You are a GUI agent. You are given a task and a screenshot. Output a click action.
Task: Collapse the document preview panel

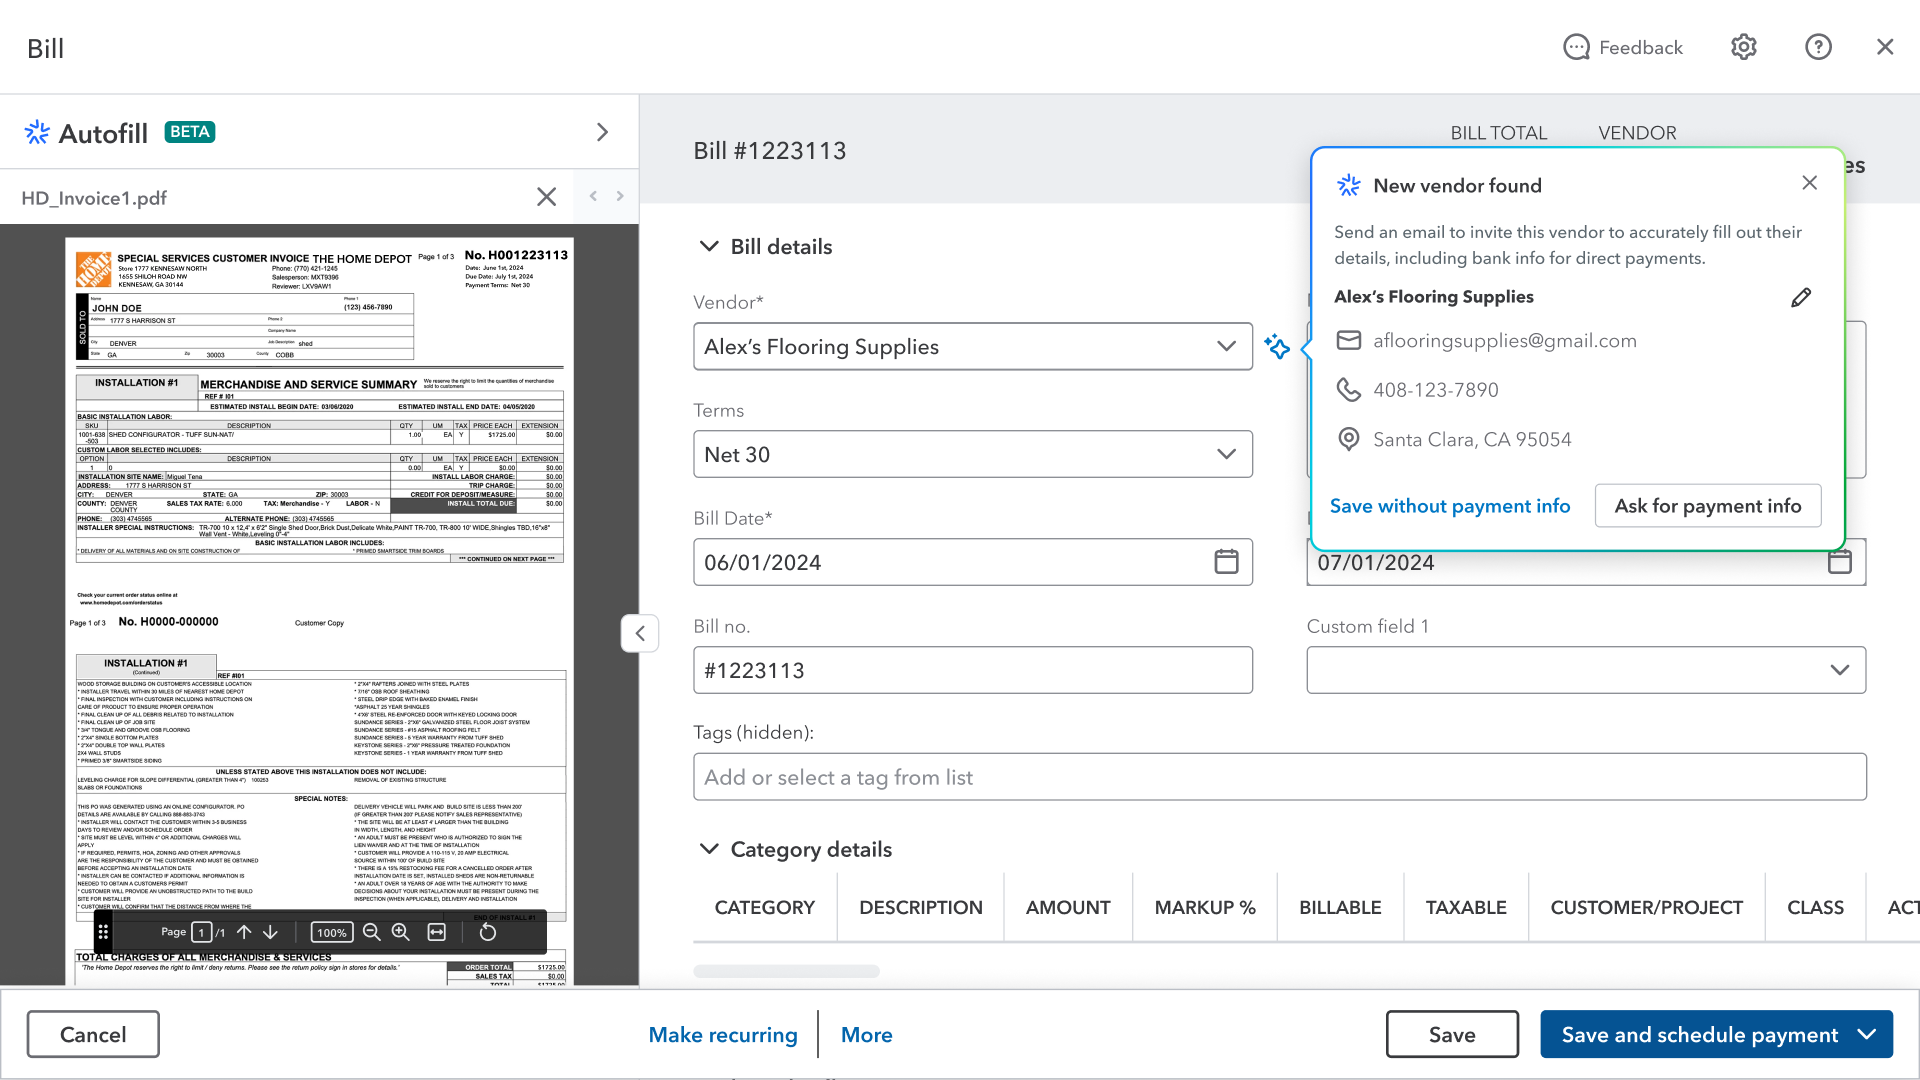pyautogui.click(x=640, y=633)
